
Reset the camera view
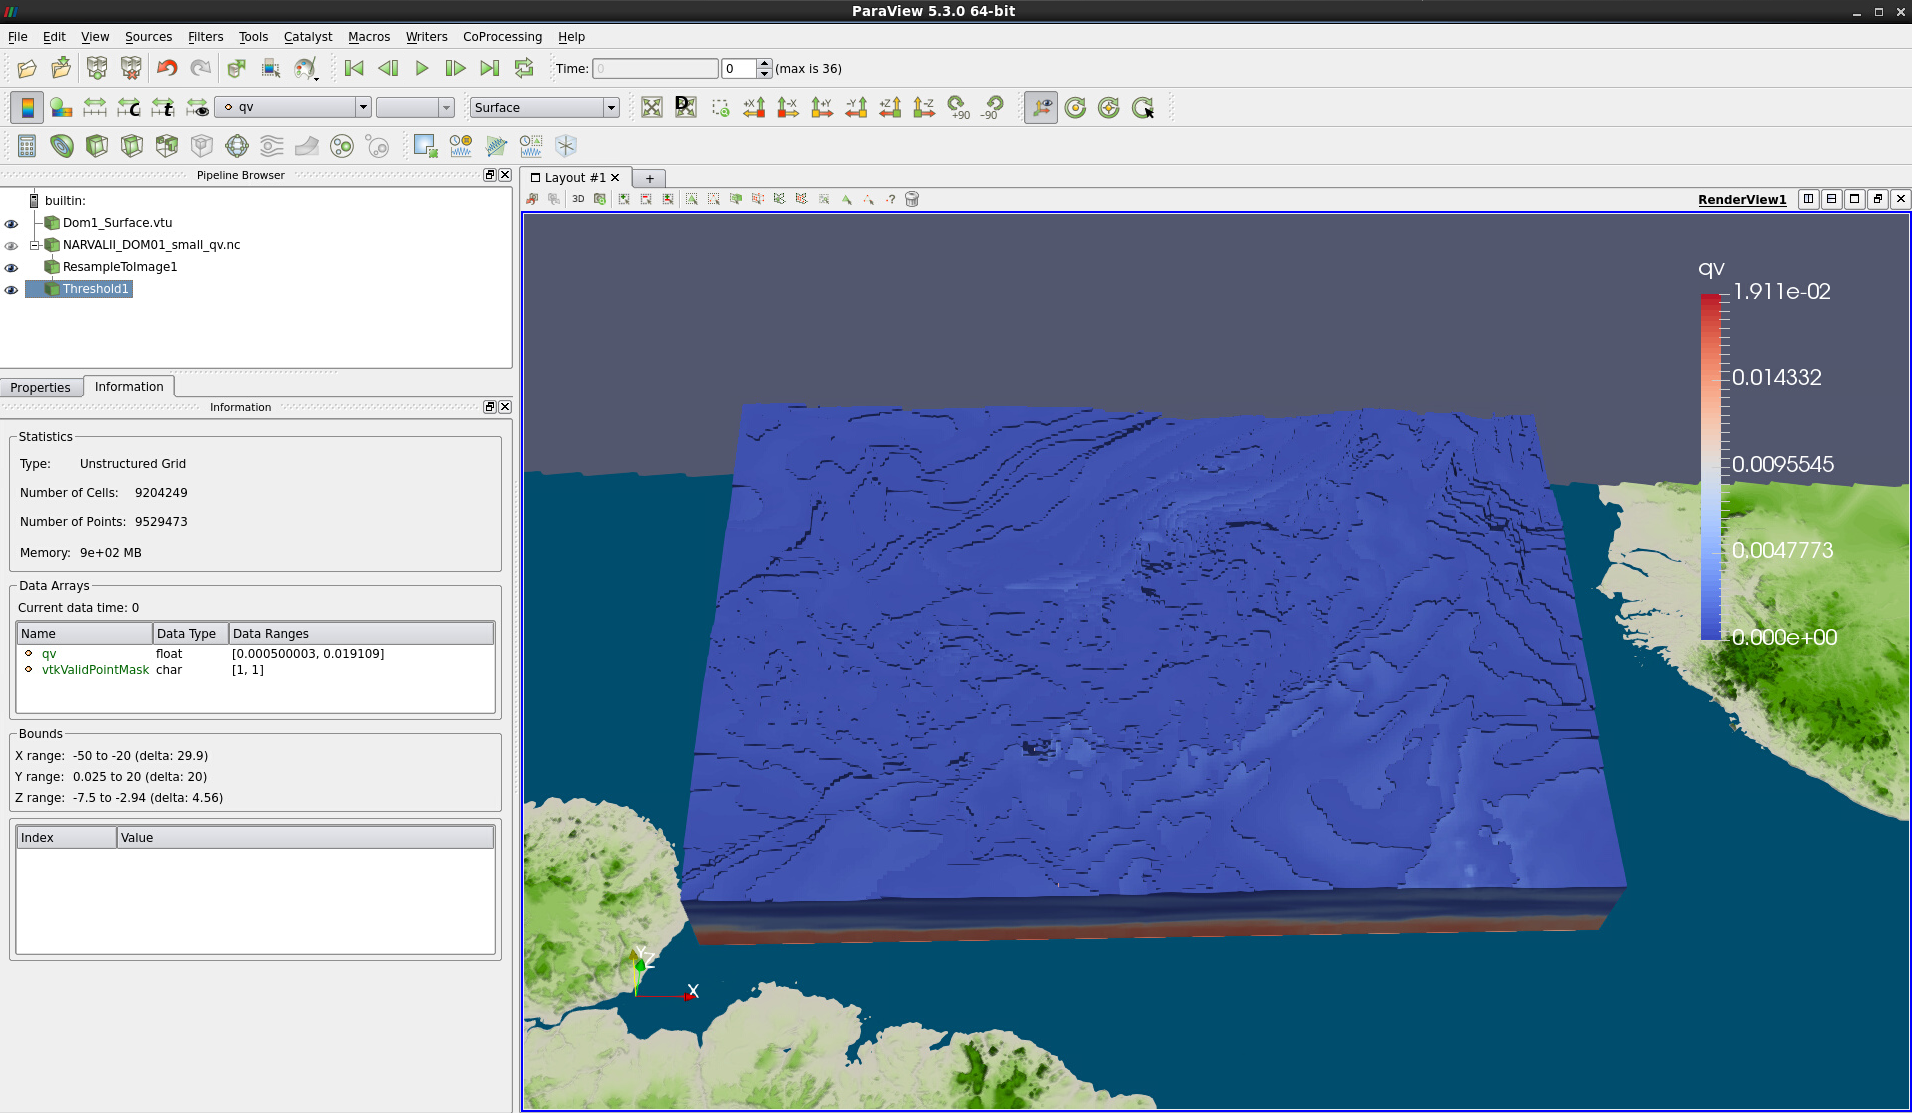point(652,107)
